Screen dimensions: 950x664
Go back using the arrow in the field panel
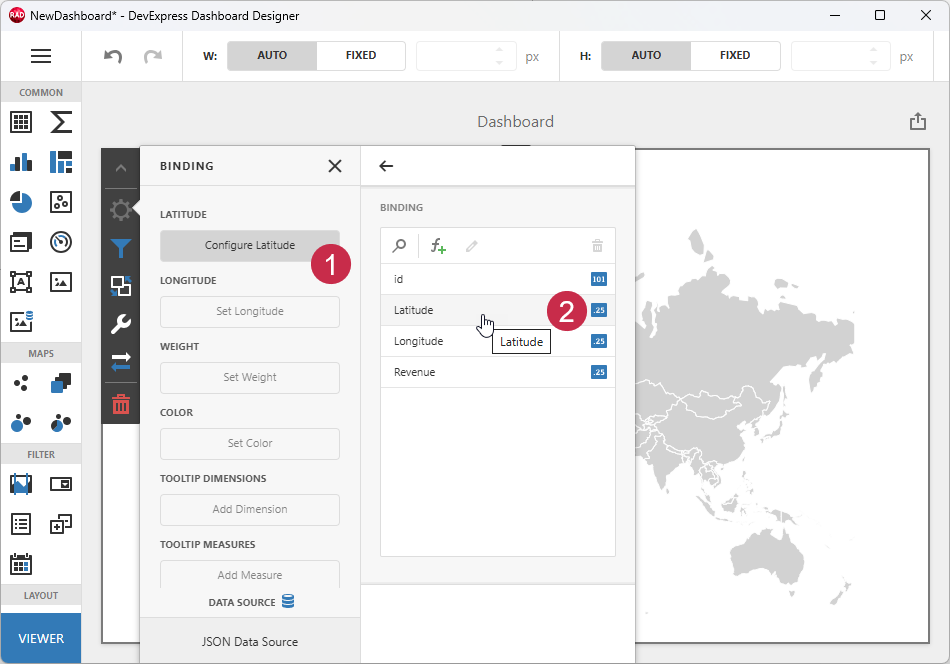point(387,166)
